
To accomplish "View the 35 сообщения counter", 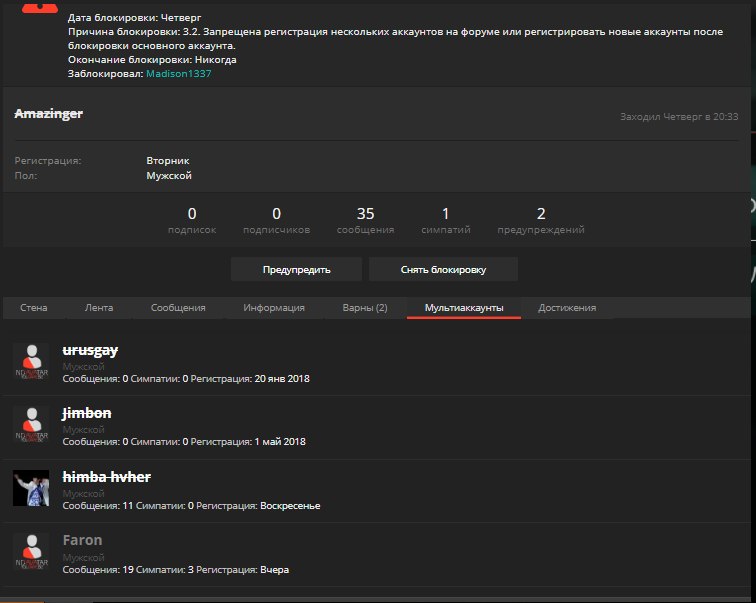I will click(365, 220).
